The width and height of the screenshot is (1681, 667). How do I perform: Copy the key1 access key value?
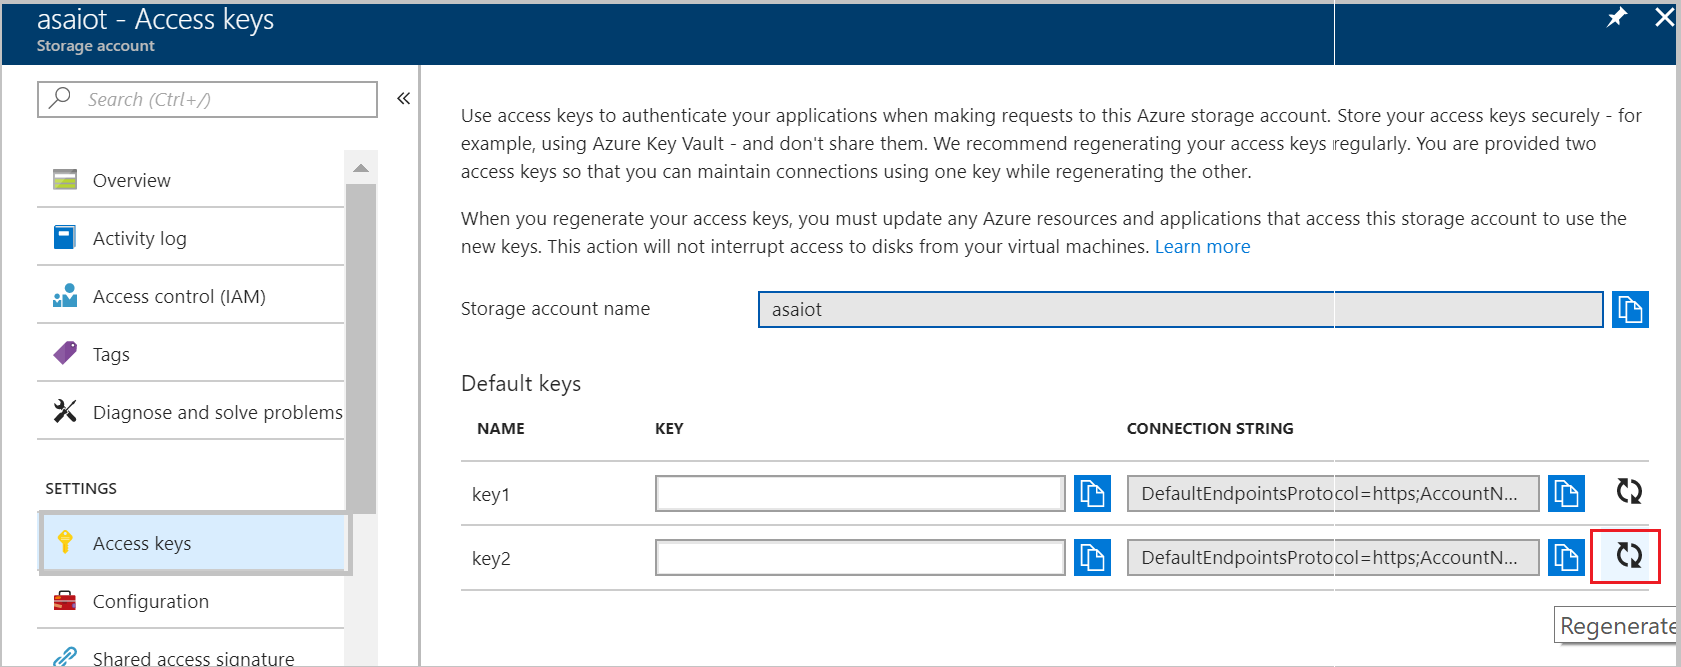[x=1092, y=493]
